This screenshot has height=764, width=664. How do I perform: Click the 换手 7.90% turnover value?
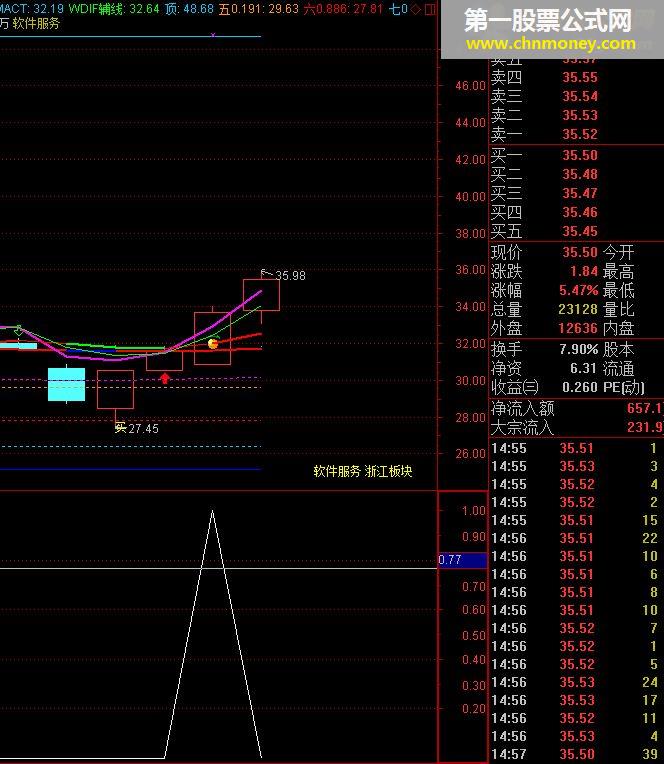[x=578, y=349]
